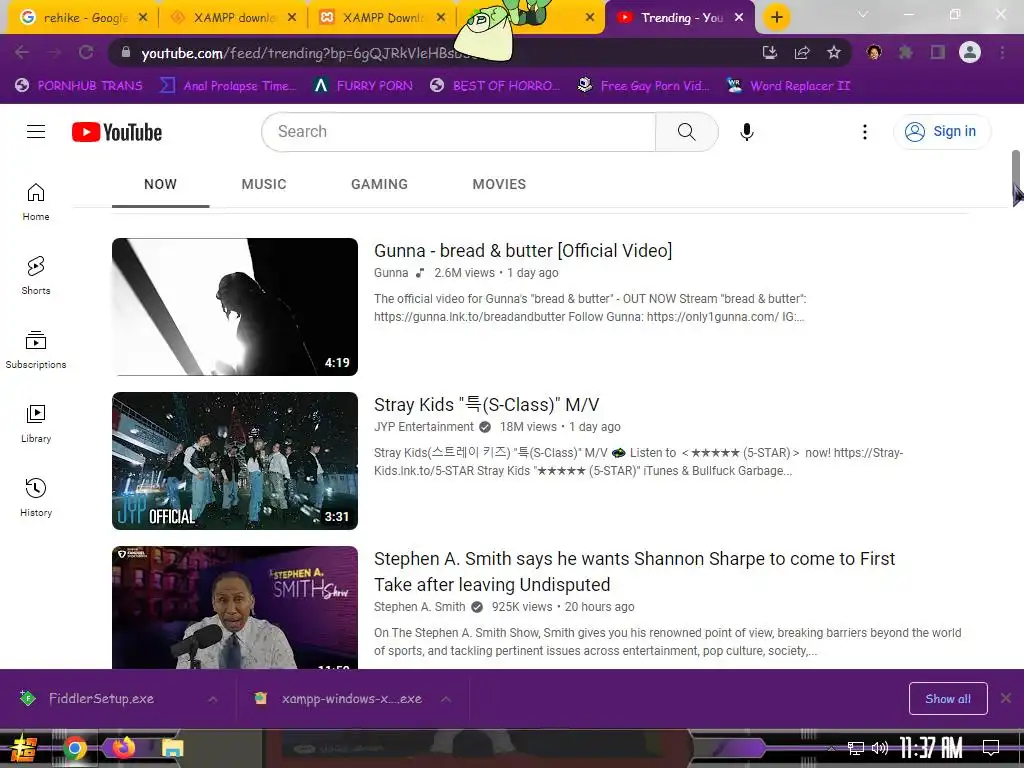Switch to the MUSIC trending tab
1024x768 pixels.
pos(264,184)
